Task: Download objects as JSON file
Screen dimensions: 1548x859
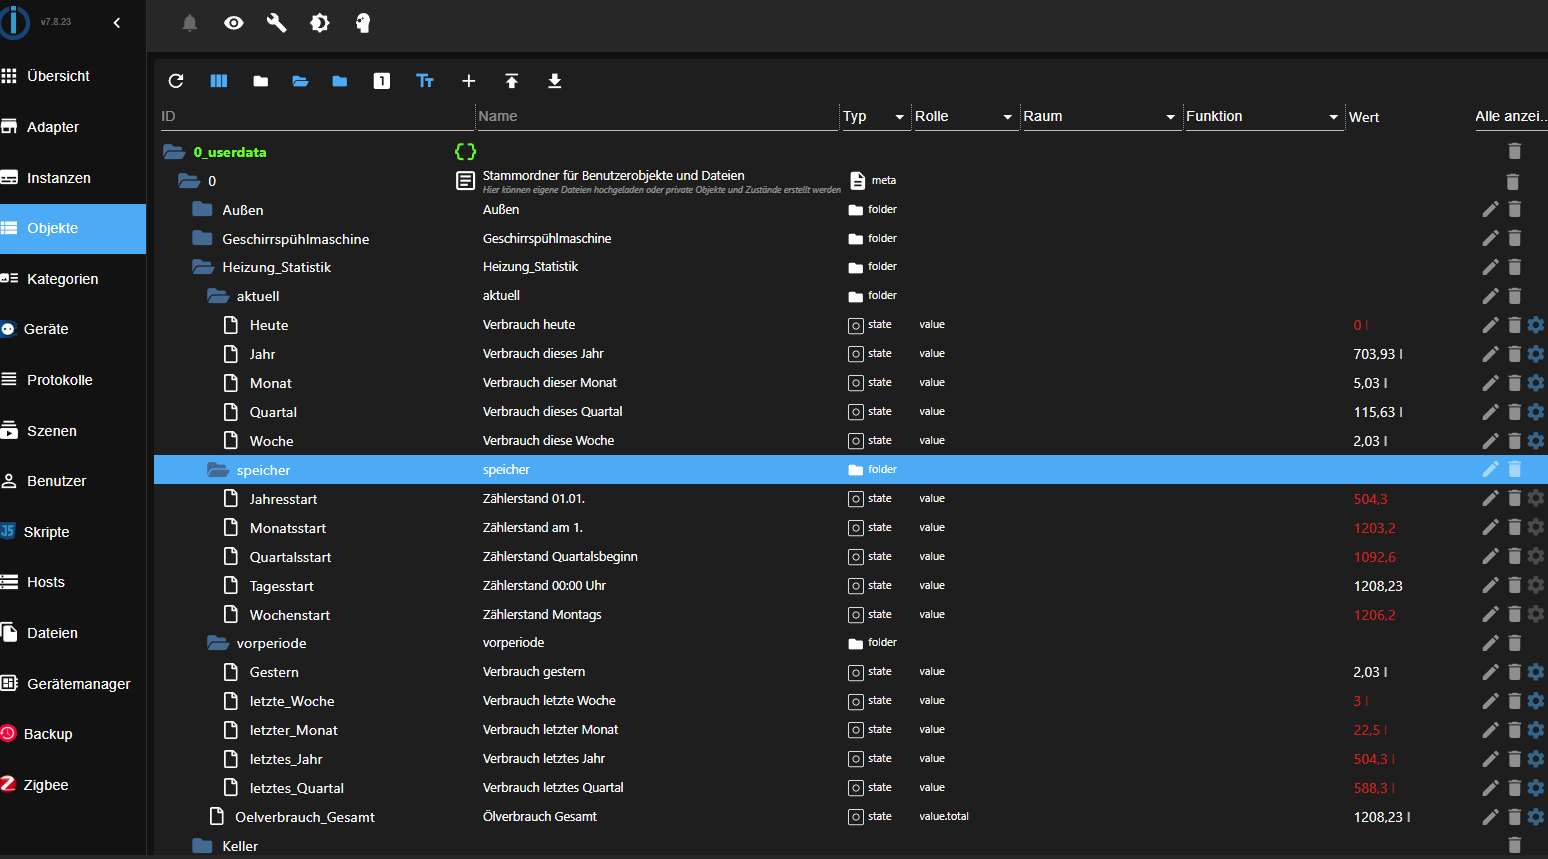Action: click(x=555, y=81)
